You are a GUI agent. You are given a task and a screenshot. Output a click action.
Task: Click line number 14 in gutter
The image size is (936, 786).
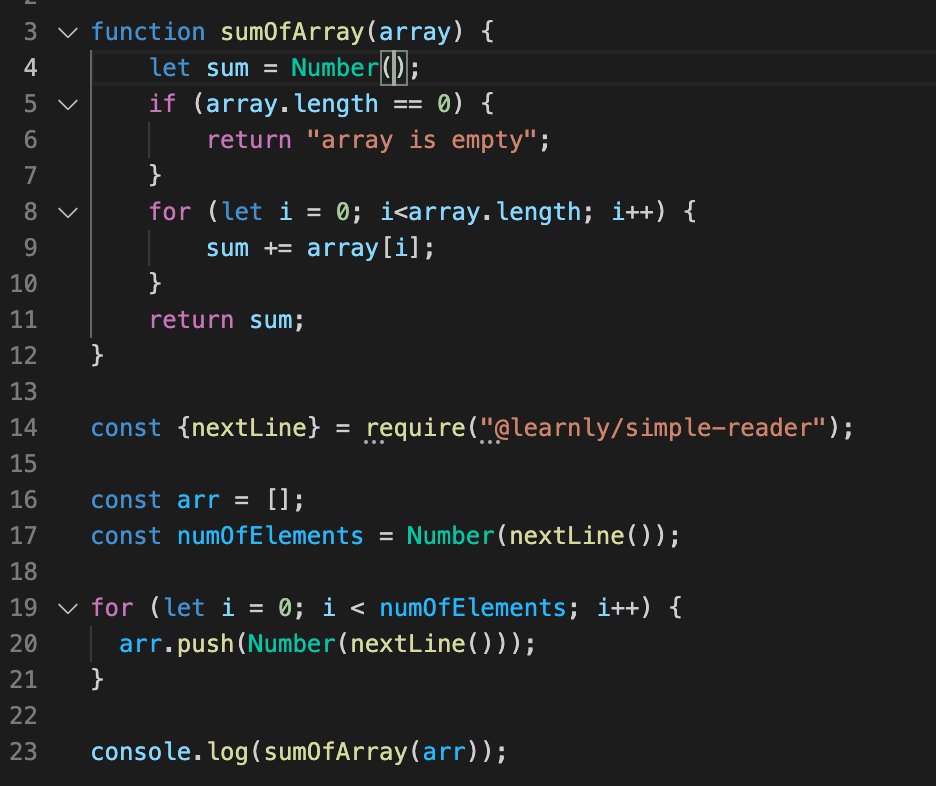24,428
